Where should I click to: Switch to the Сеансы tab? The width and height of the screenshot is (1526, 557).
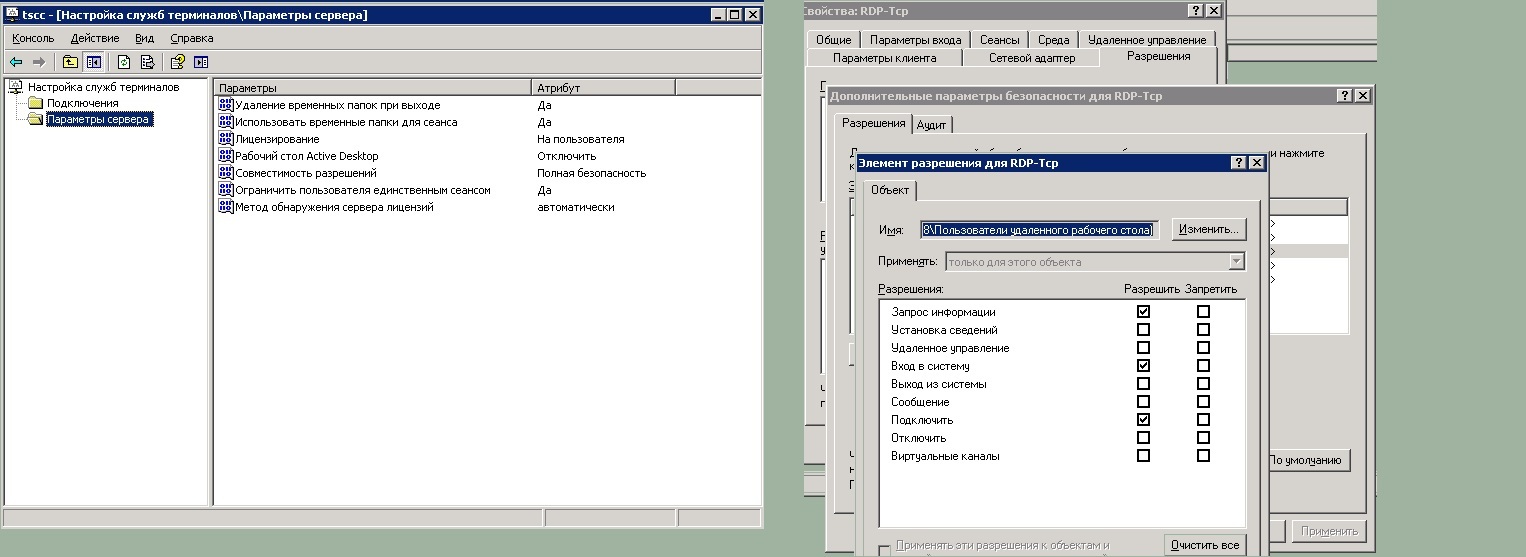tap(1000, 40)
